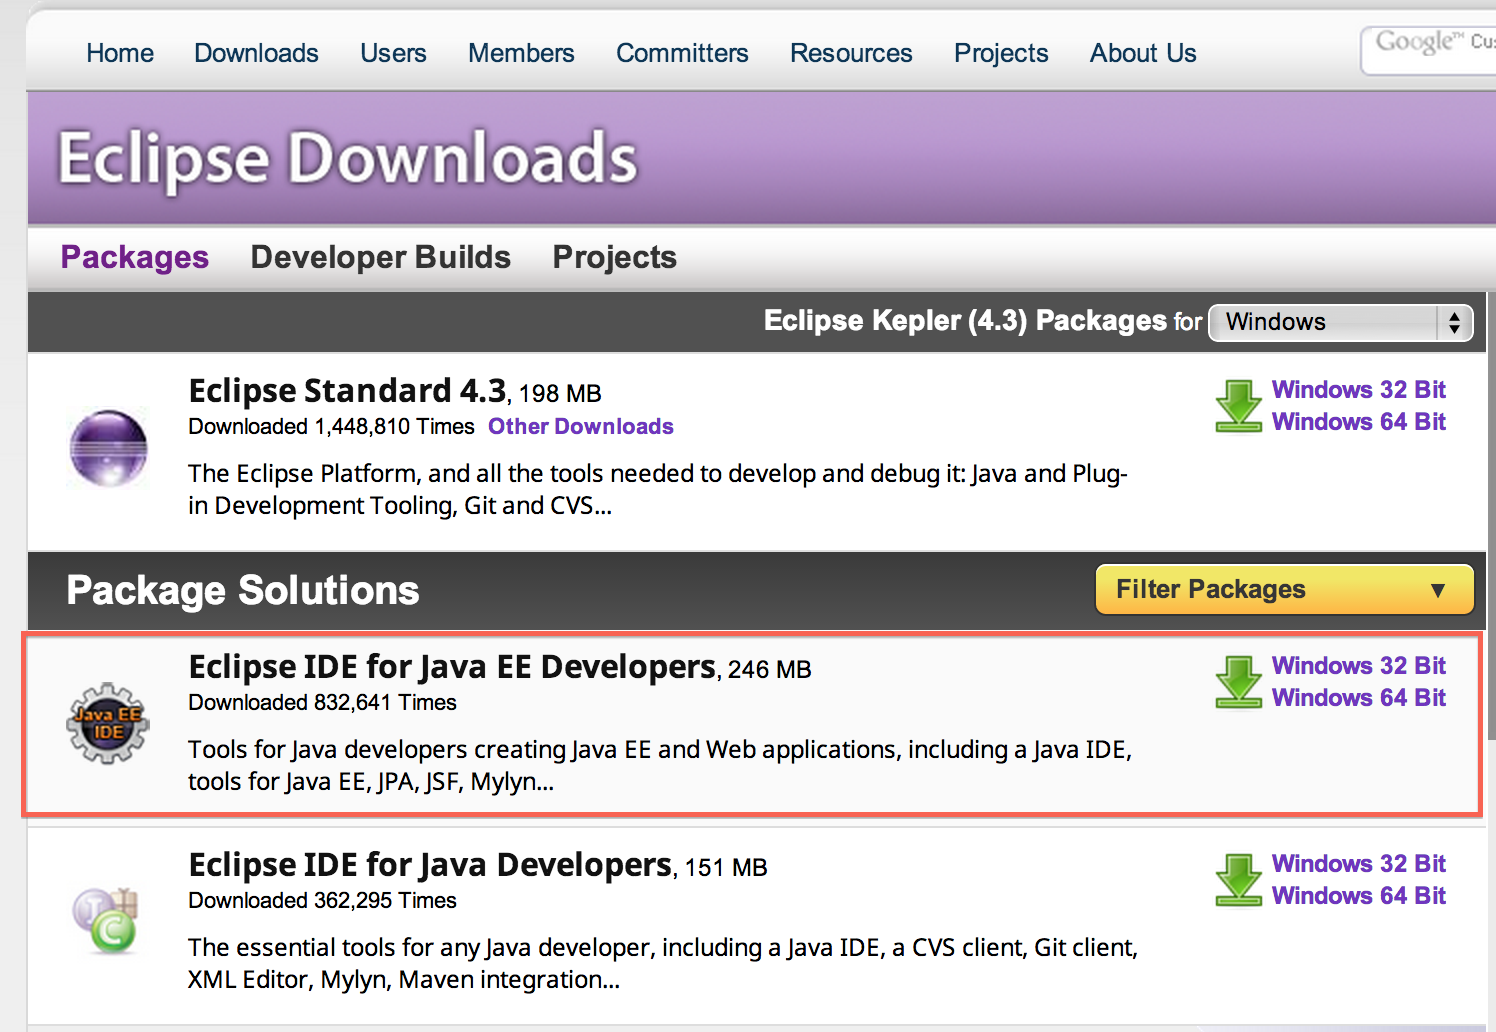Open the Windows platform dropdown

[1341, 322]
